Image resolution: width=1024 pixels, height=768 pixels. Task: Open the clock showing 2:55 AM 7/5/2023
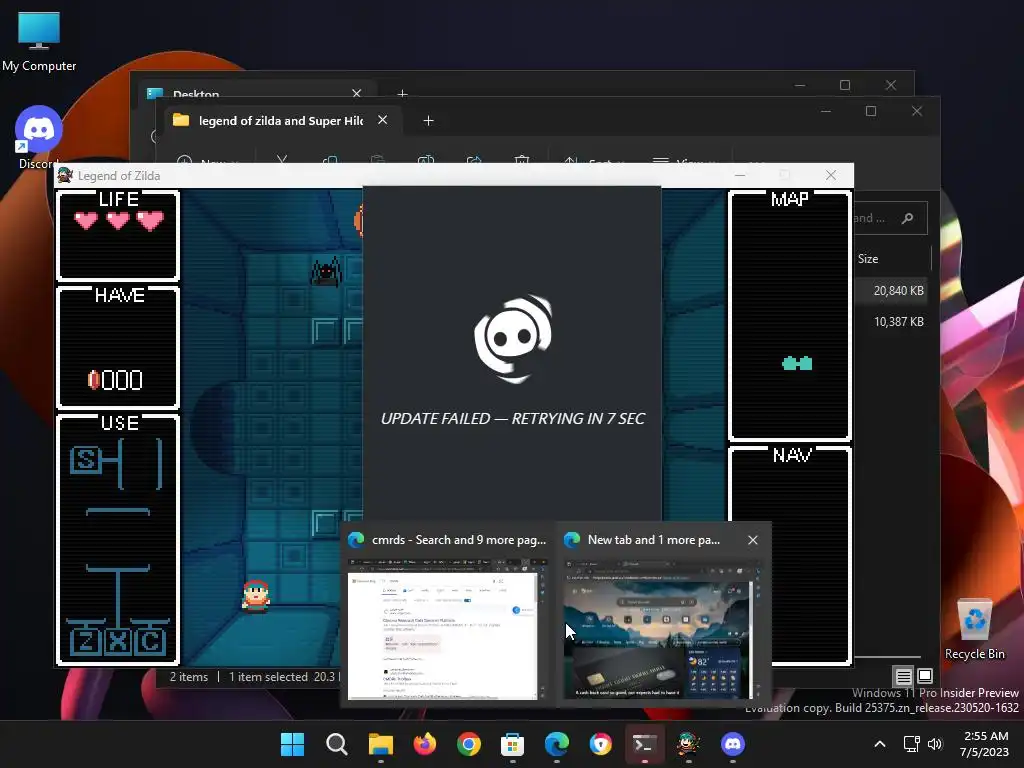pyautogui.click(x=985, y=744)
